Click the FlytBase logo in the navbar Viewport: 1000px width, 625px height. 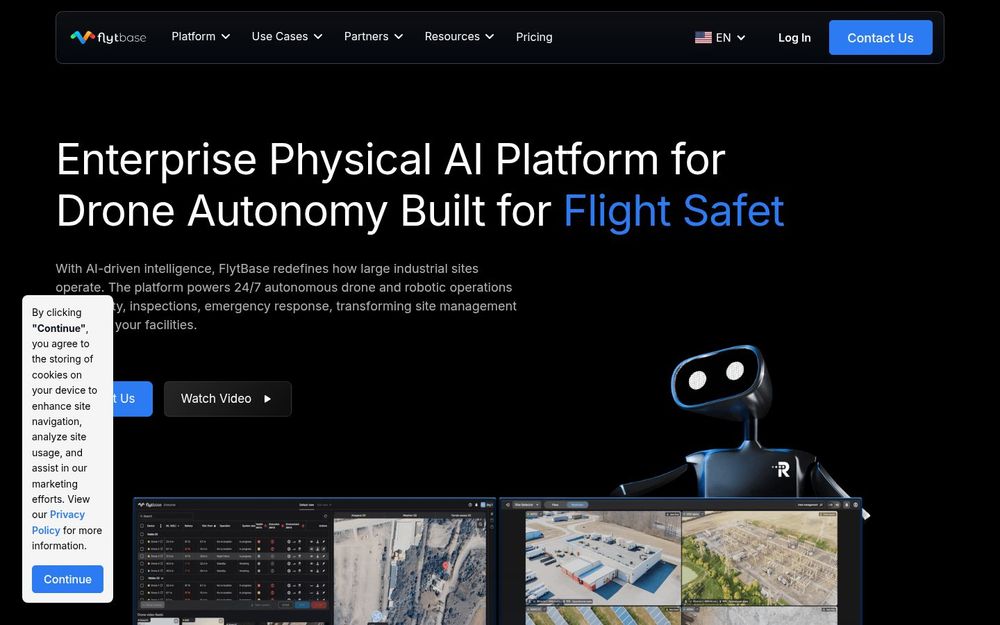(x=108, y=36)
